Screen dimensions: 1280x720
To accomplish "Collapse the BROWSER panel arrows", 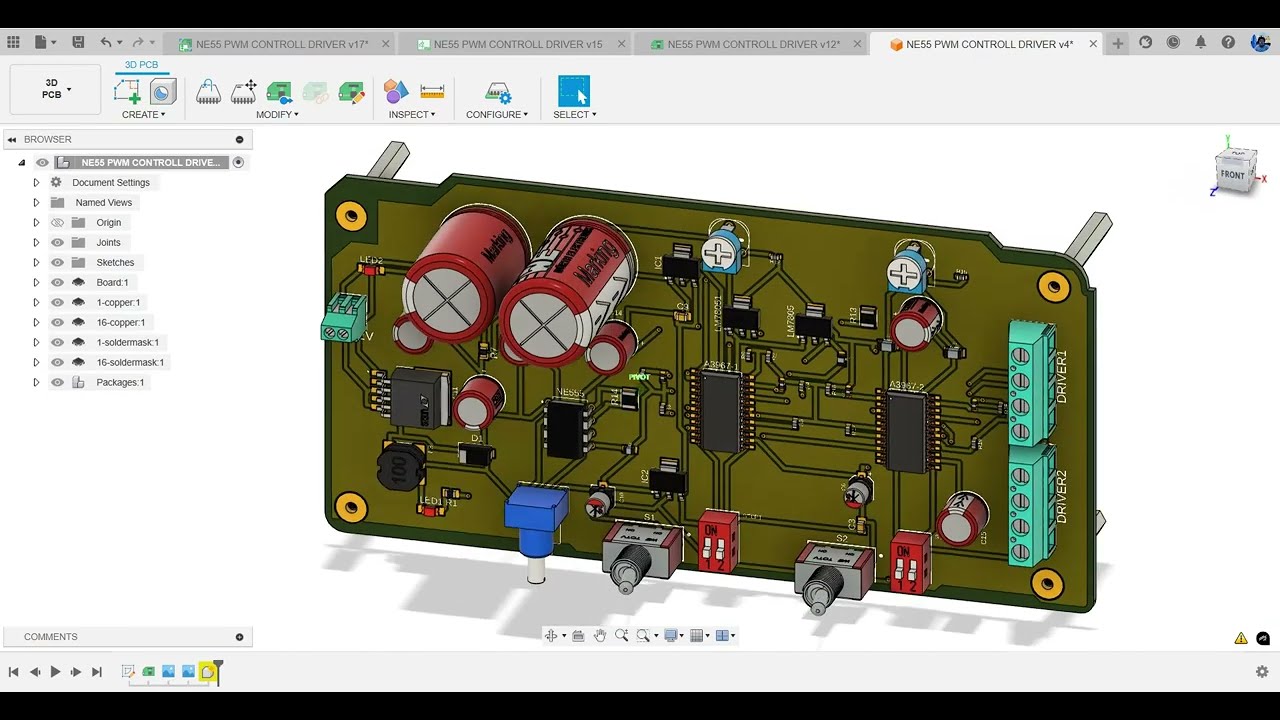I will (x=12, y=139).
